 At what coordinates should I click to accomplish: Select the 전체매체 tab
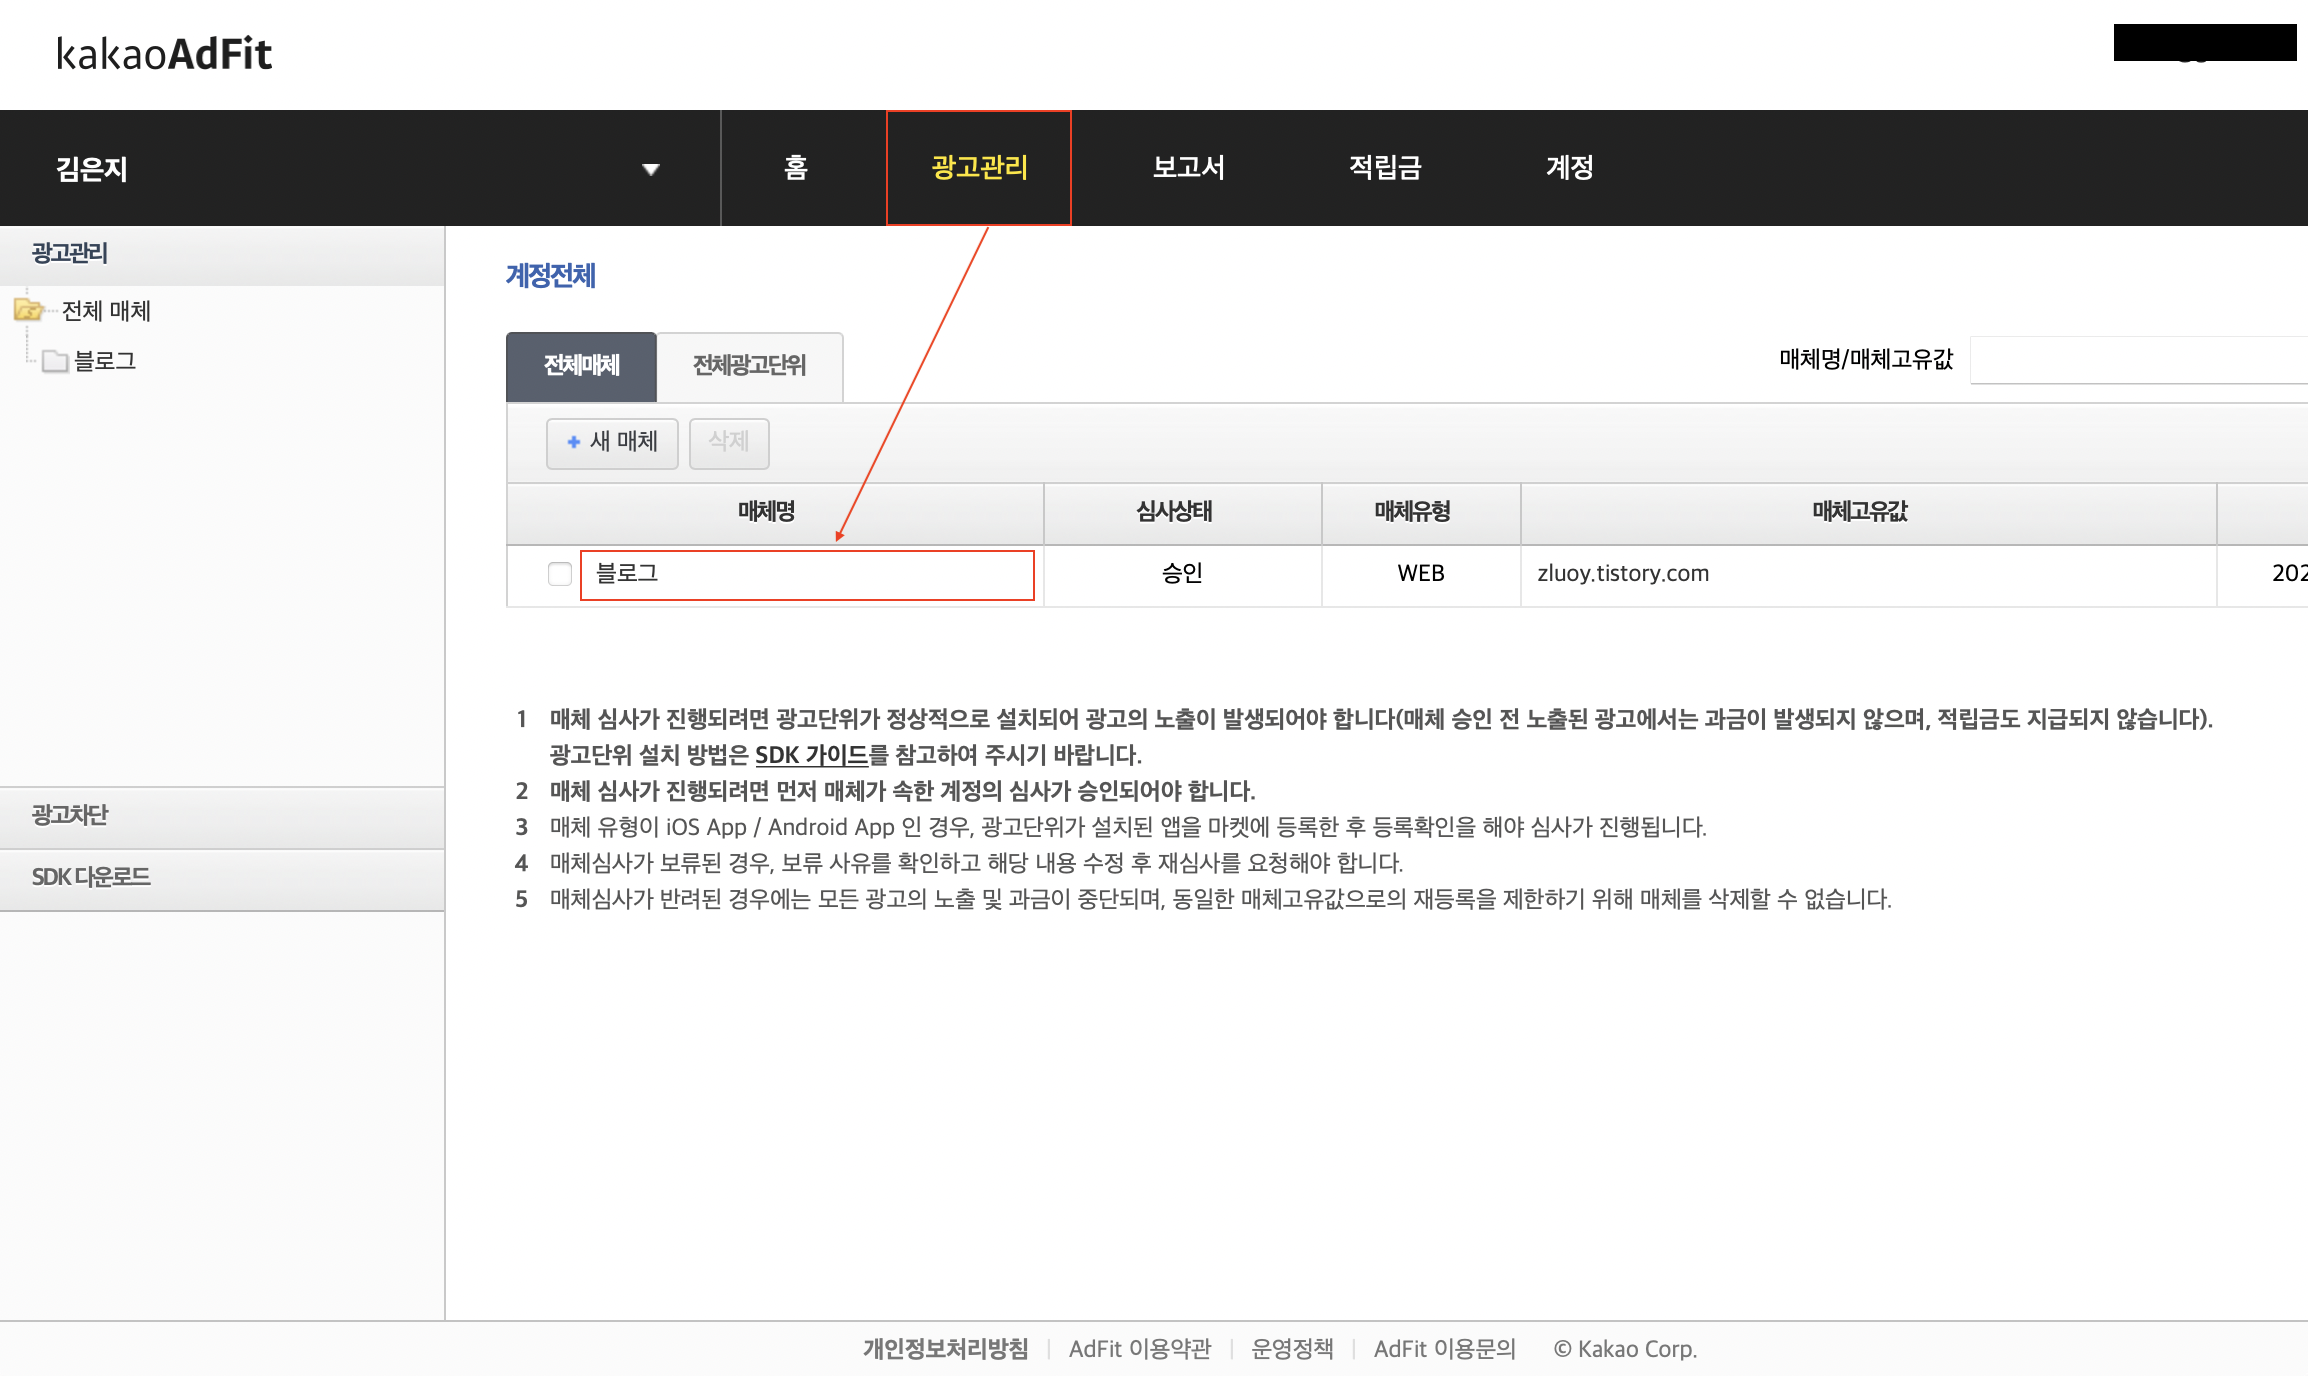581,366
